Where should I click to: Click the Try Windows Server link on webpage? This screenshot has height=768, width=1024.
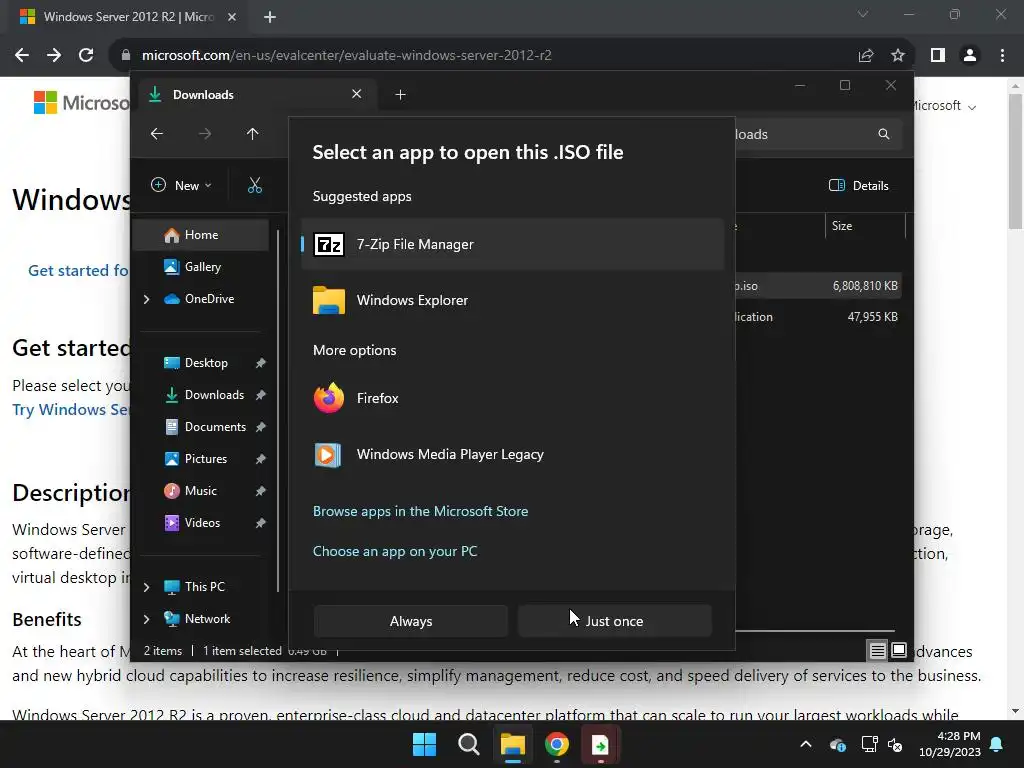pyautogui.click(x=71, y=410)
